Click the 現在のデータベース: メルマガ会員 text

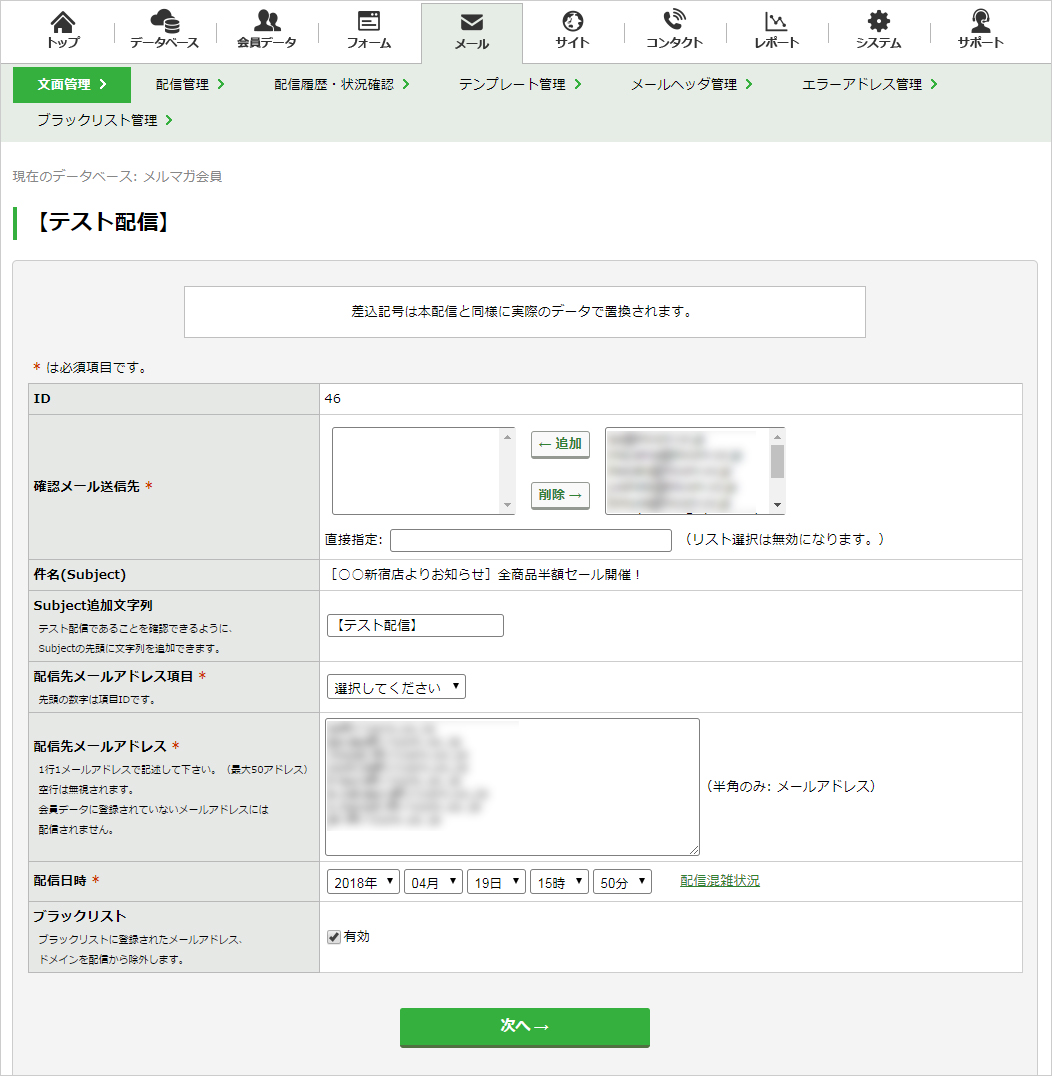coord(117,176)
